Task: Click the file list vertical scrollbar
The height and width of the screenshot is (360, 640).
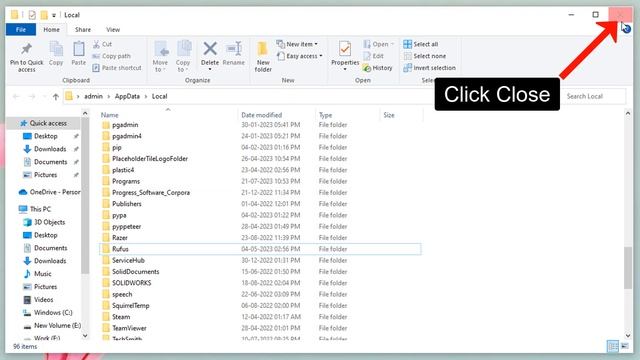Action: tap(628, 267)
